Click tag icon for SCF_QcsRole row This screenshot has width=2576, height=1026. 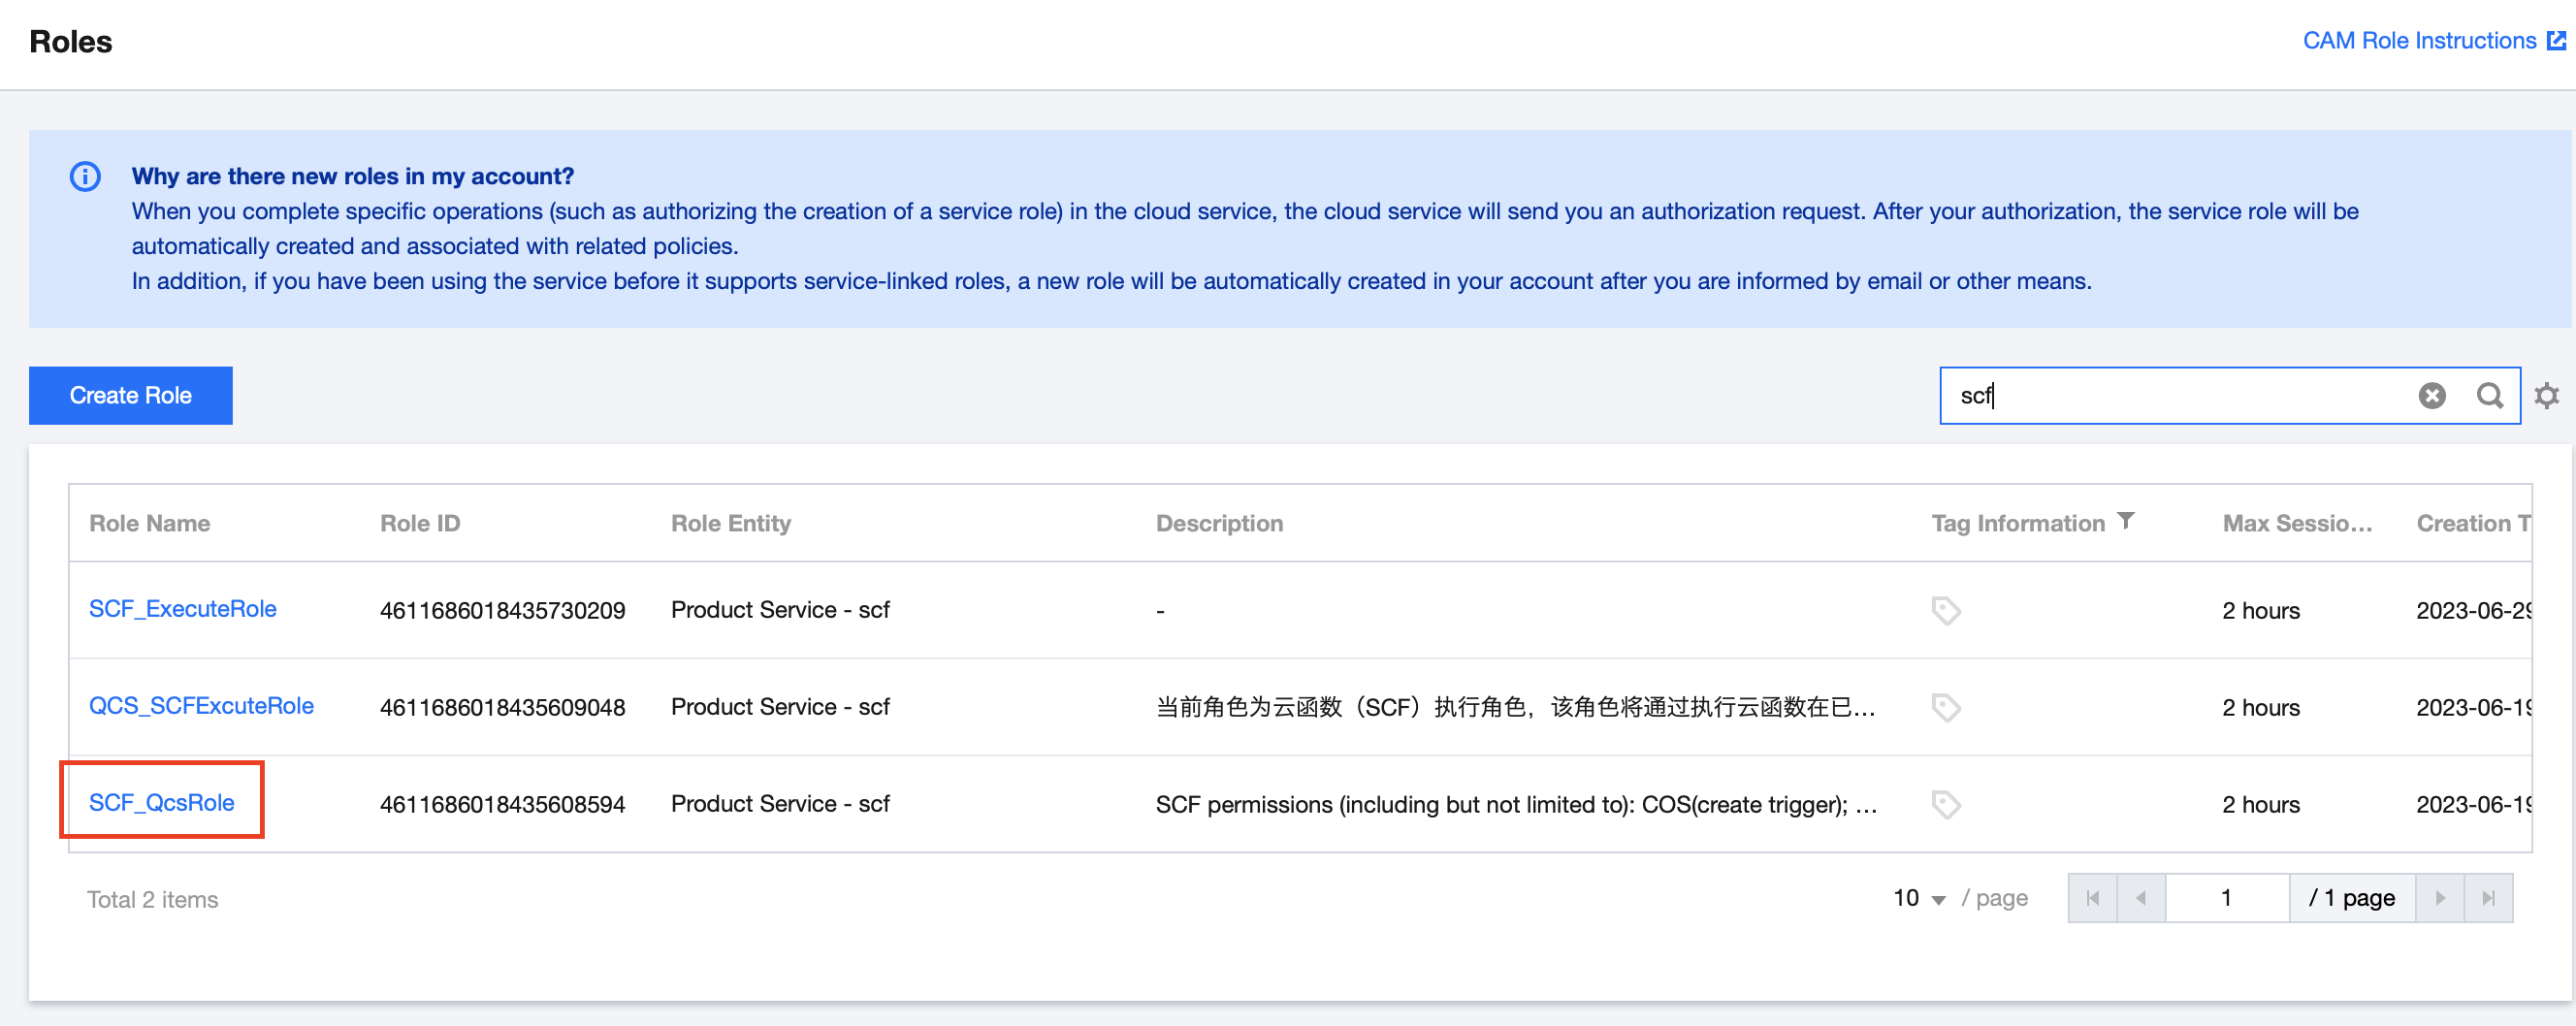point(1946,804)
